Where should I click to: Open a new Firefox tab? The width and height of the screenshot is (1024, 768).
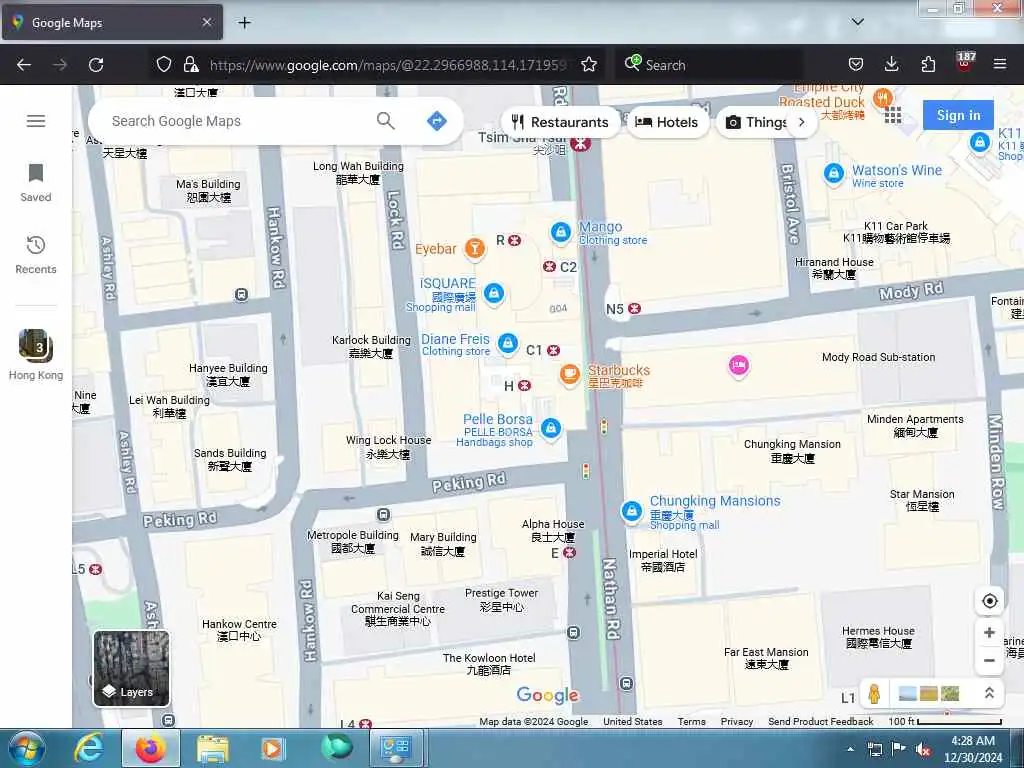[x=244, y=23]
